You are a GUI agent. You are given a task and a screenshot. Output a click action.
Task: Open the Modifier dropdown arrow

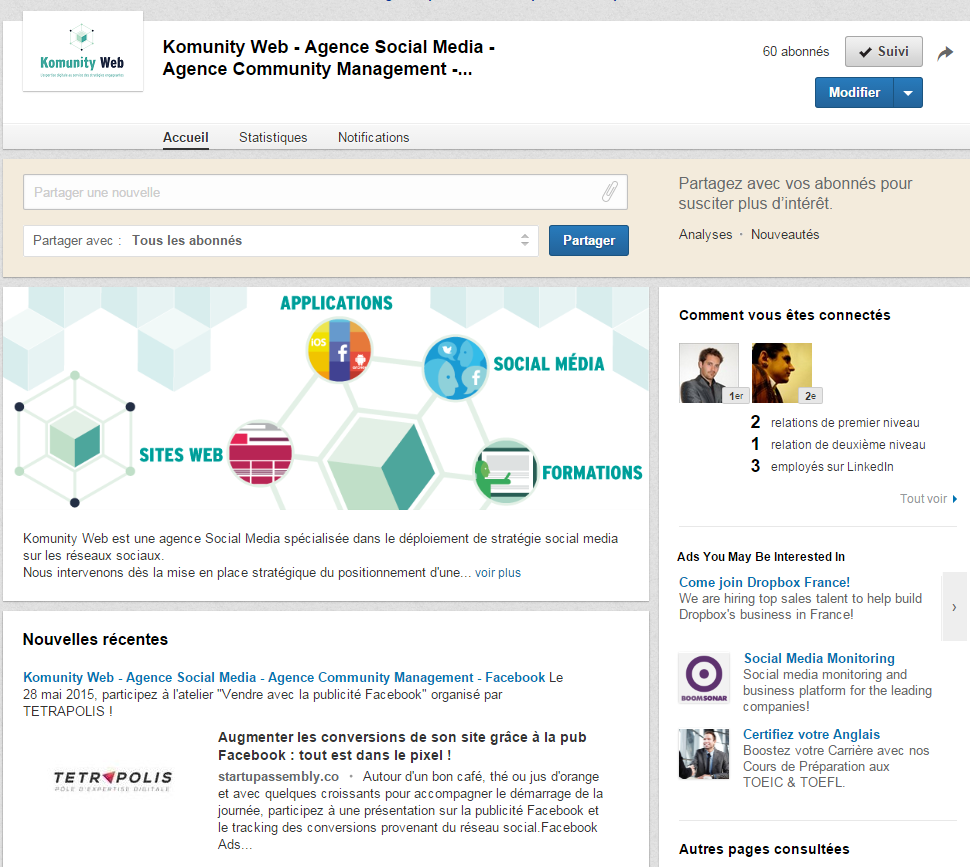[908, 93]
